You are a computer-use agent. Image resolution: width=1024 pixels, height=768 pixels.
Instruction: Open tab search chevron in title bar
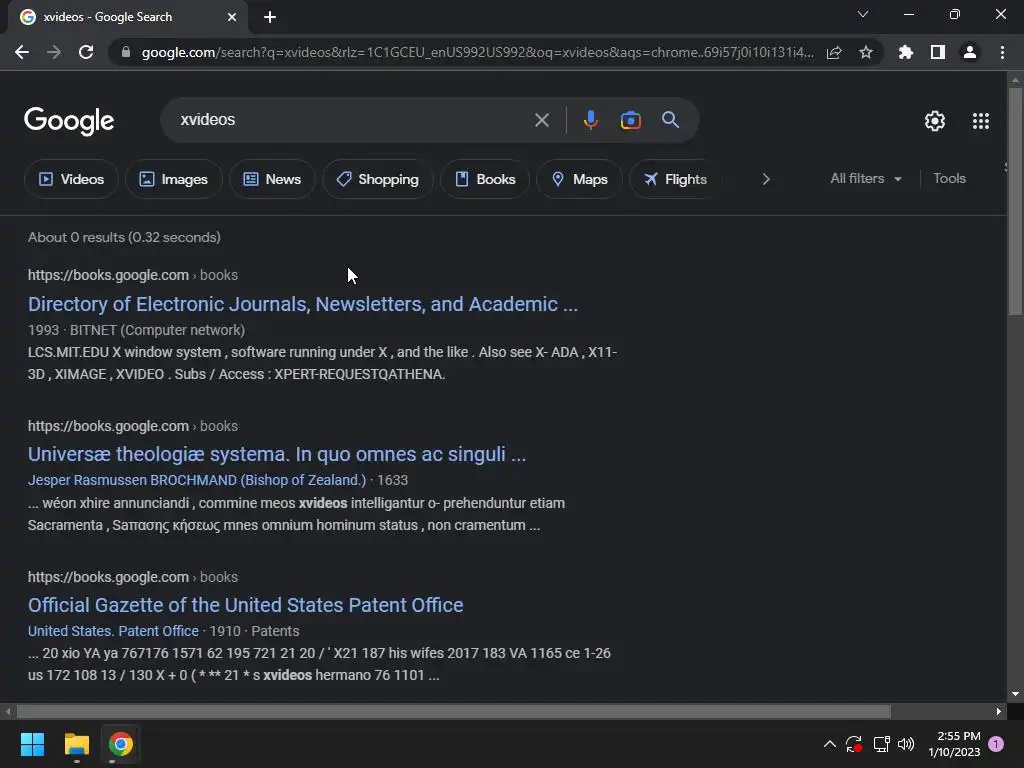pyautogui.click(x=863, y=14)
